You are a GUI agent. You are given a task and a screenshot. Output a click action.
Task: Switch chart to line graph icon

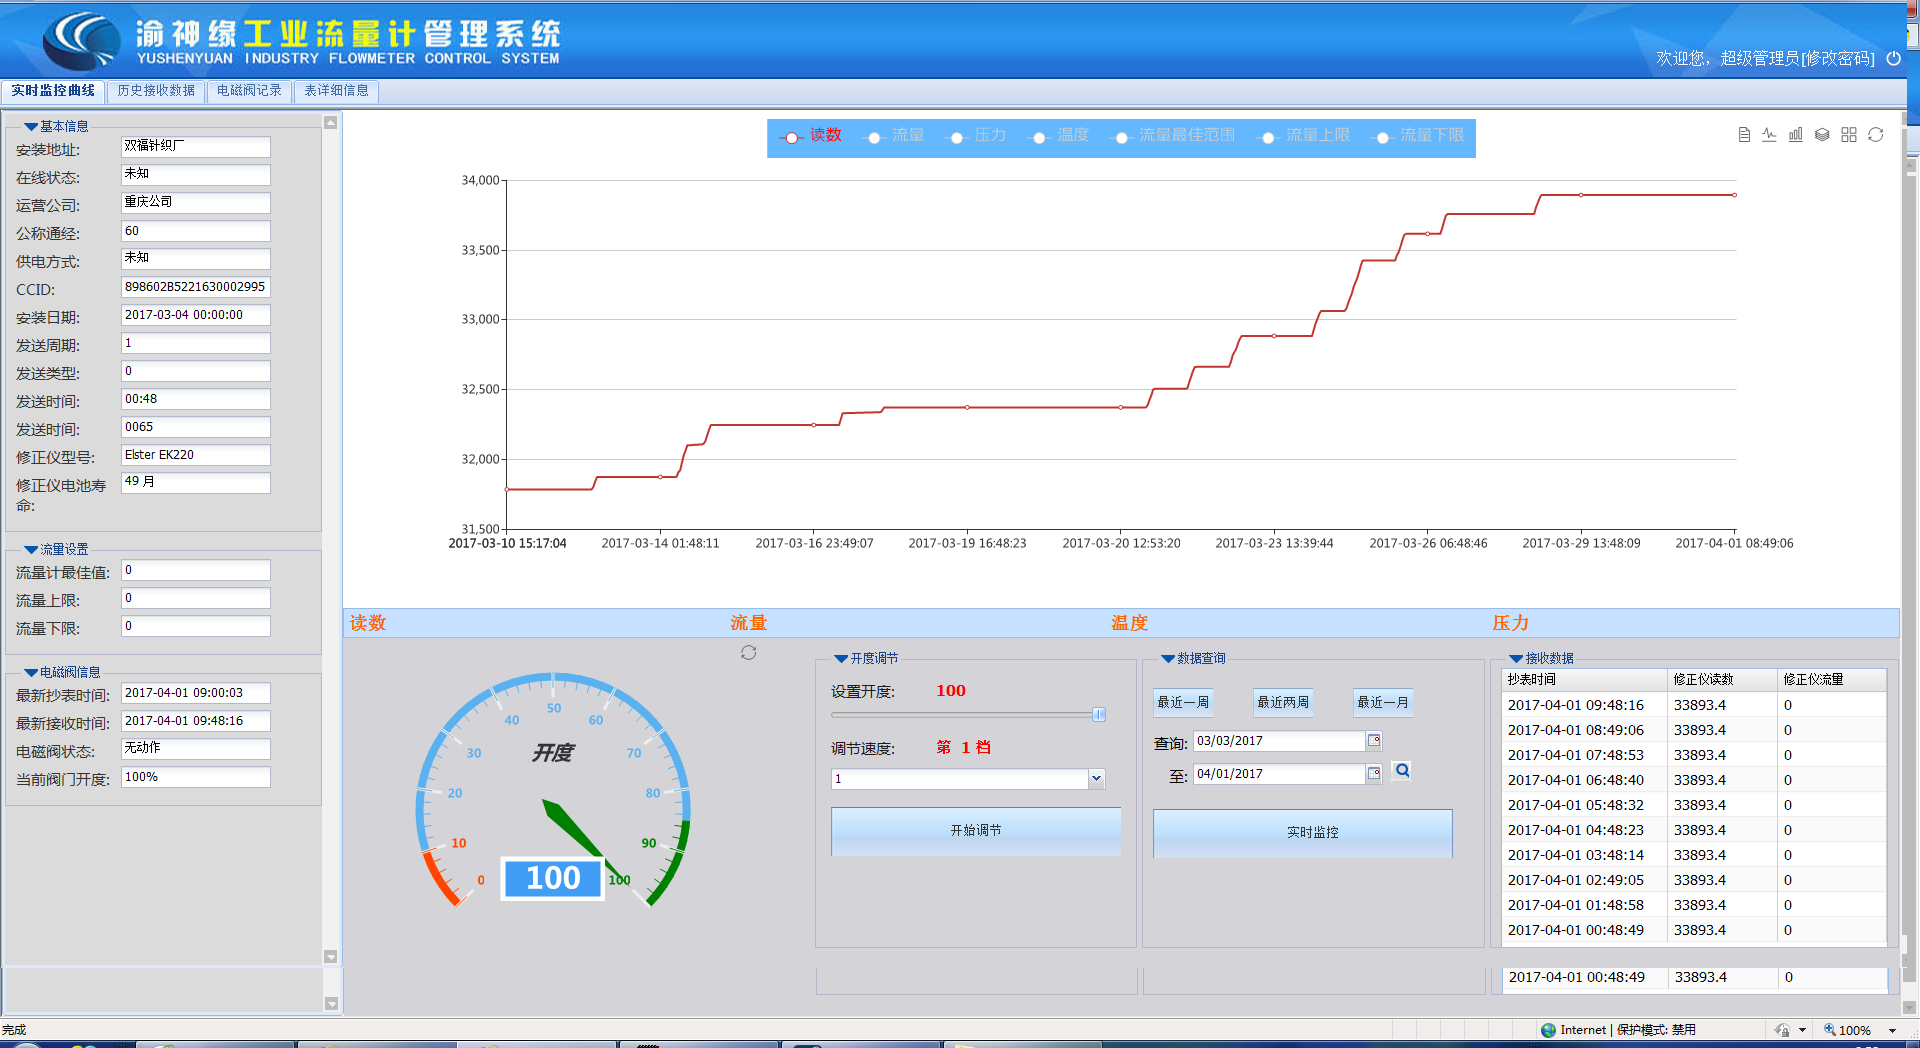[x=1769, y=135]
